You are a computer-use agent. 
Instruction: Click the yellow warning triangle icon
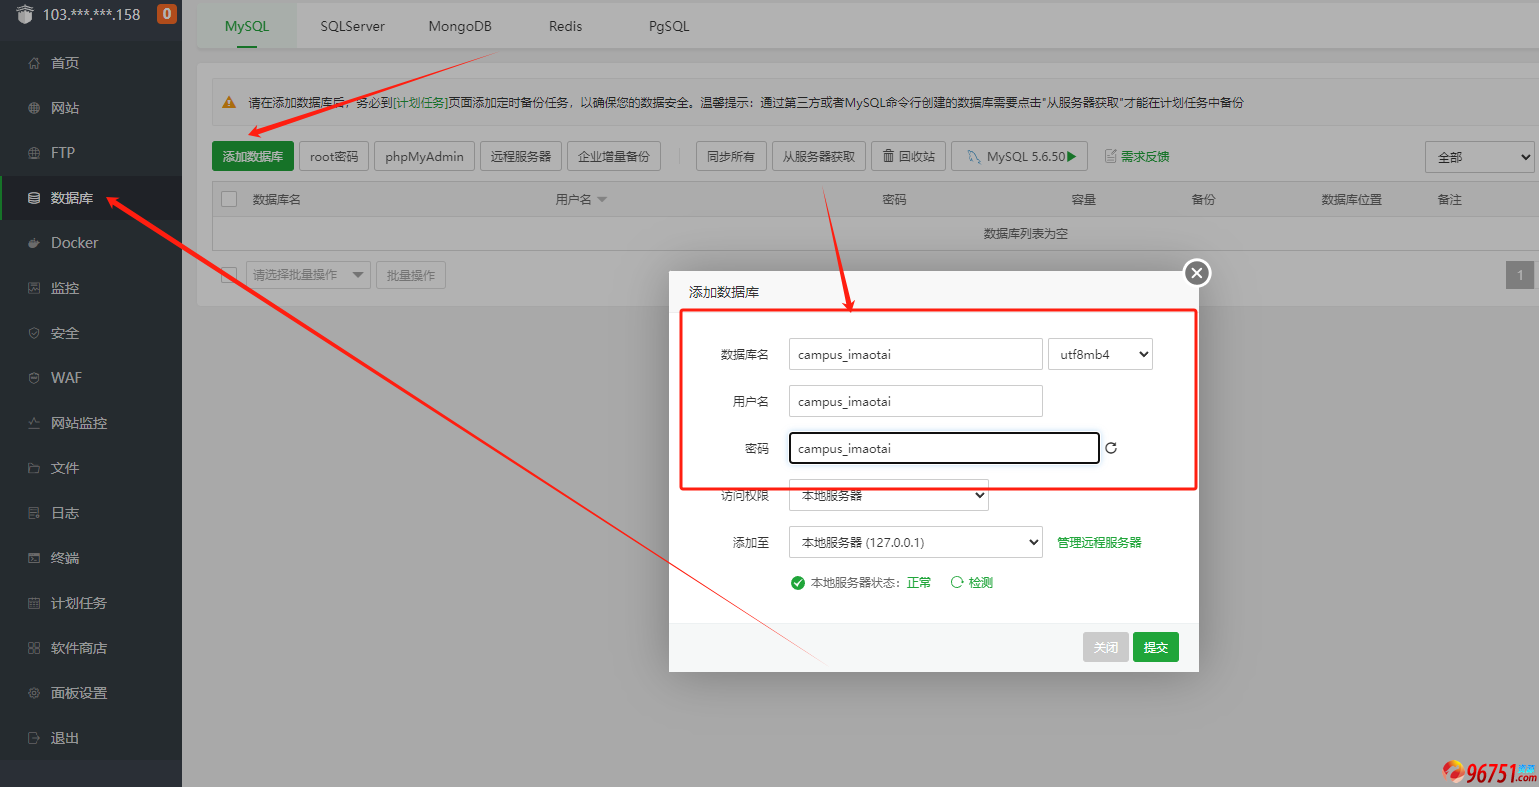pos(229,102)
